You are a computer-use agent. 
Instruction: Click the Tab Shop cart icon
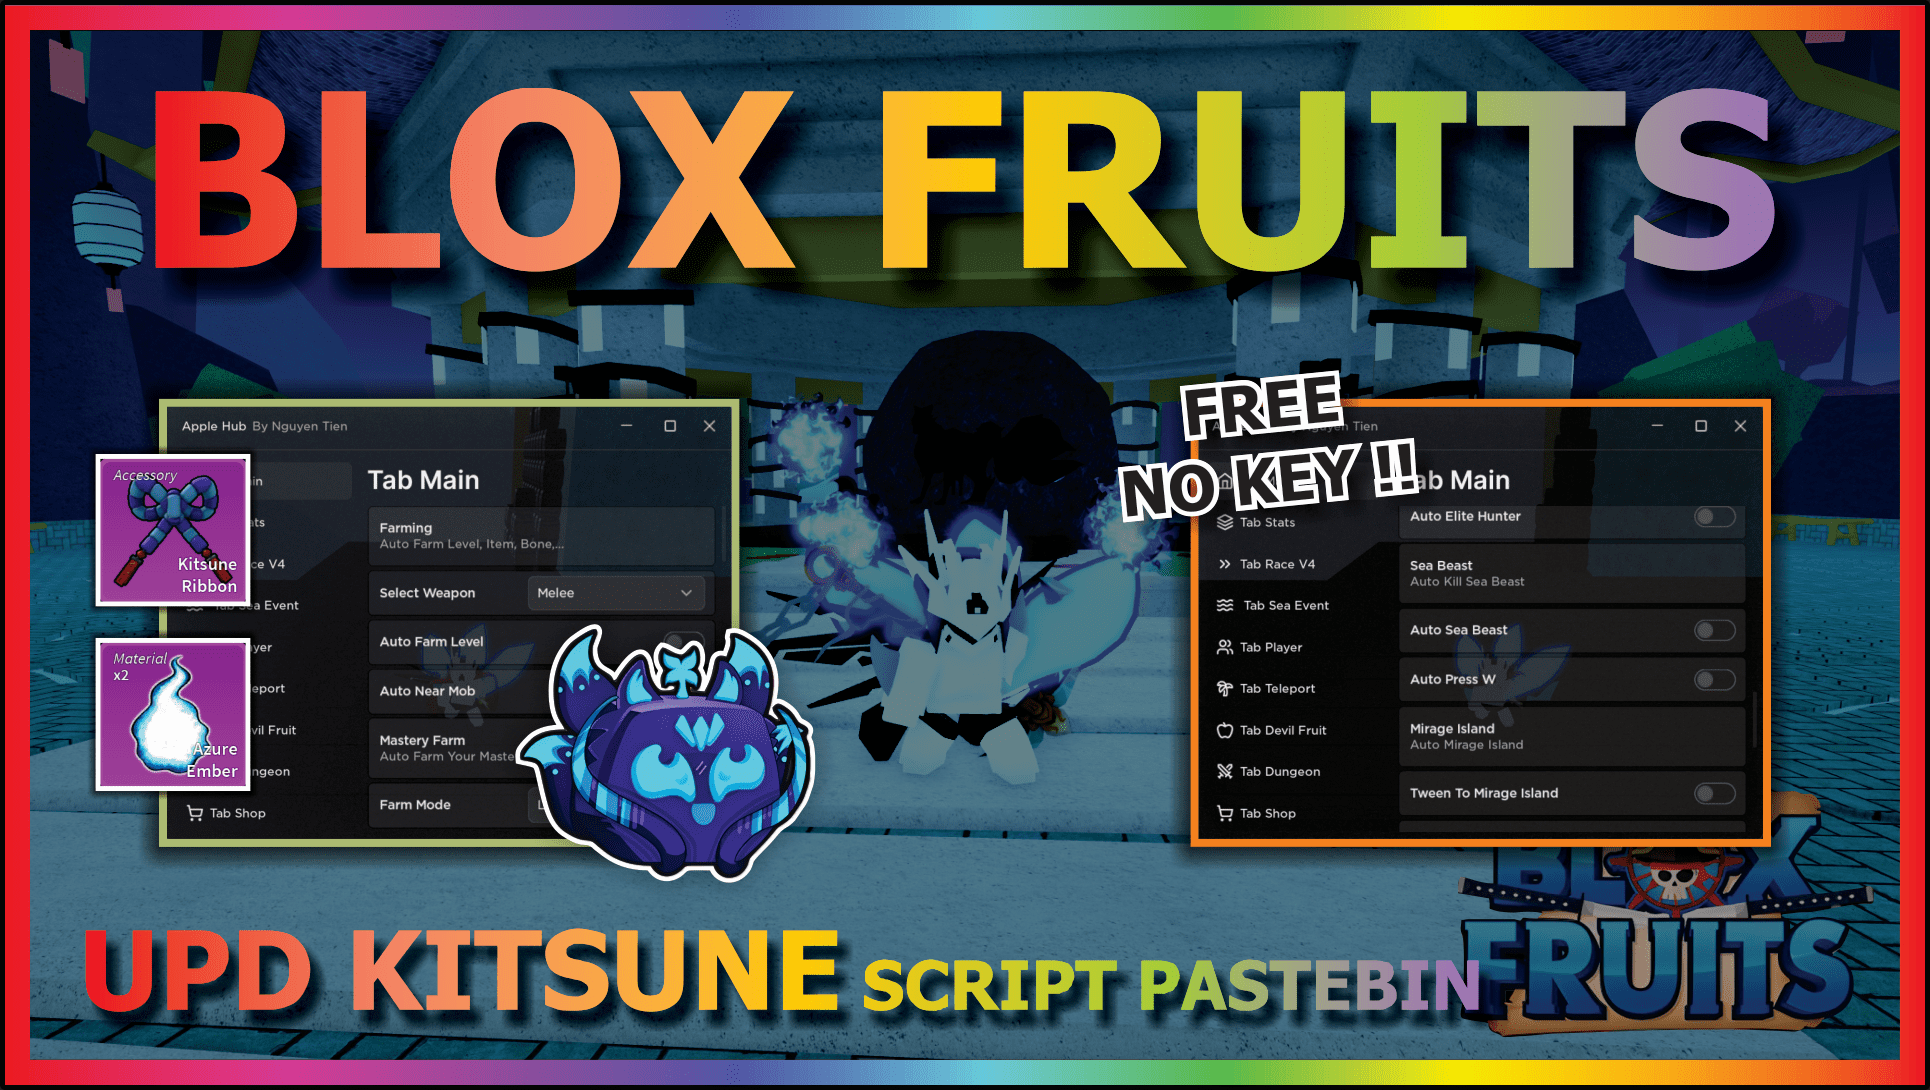point(195,817)
